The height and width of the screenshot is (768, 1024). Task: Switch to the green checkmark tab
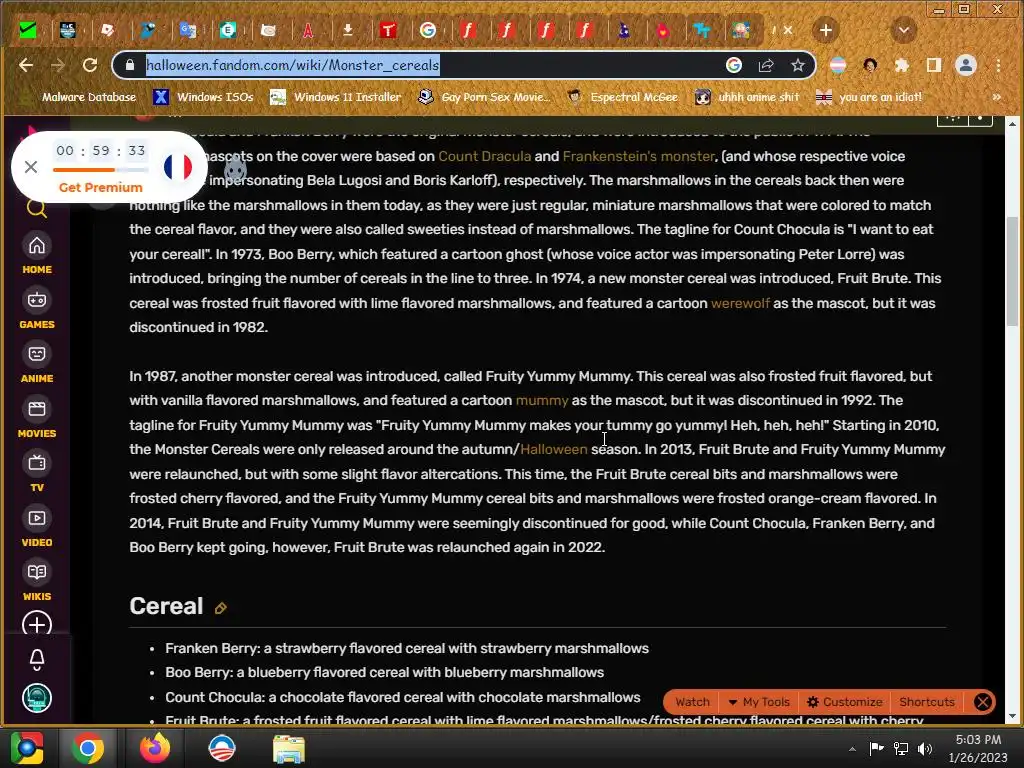pyautogui.click(x=27, y=30)
